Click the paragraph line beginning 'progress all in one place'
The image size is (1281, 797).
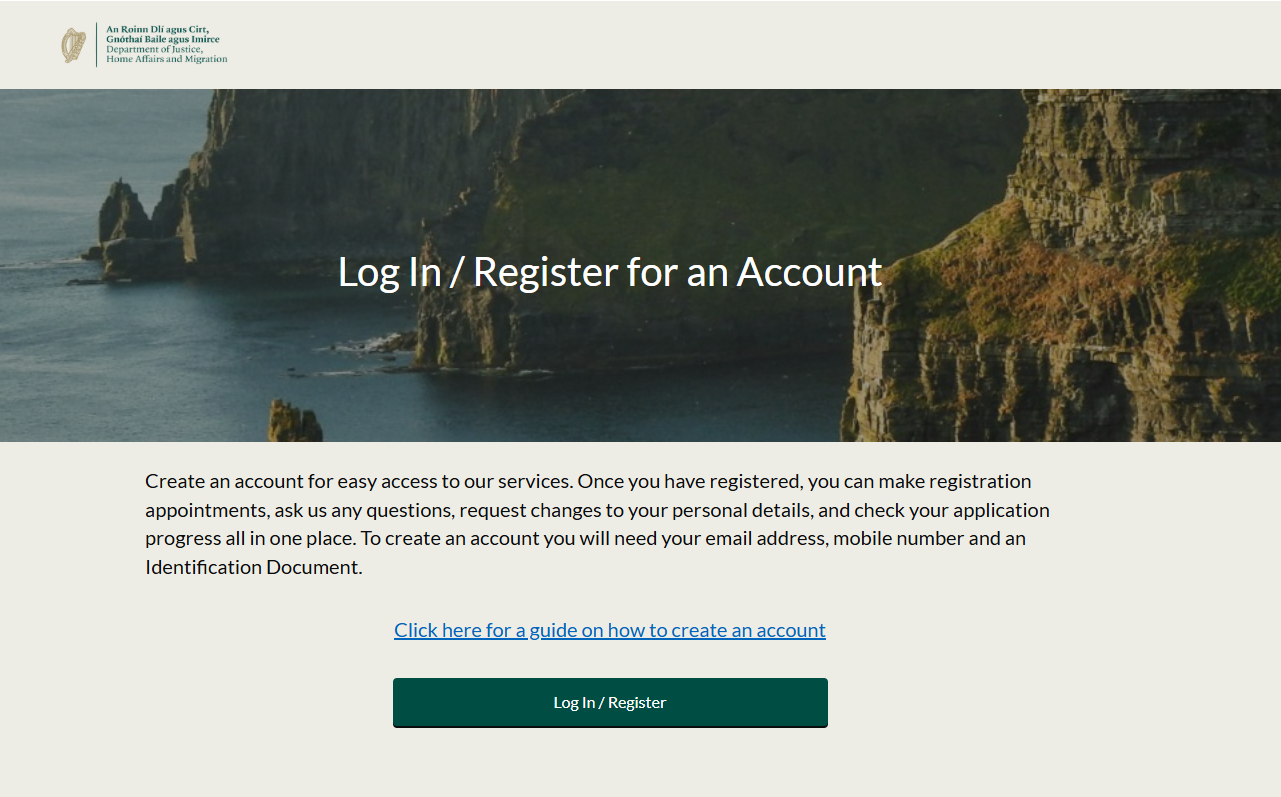tap(585, 538)
